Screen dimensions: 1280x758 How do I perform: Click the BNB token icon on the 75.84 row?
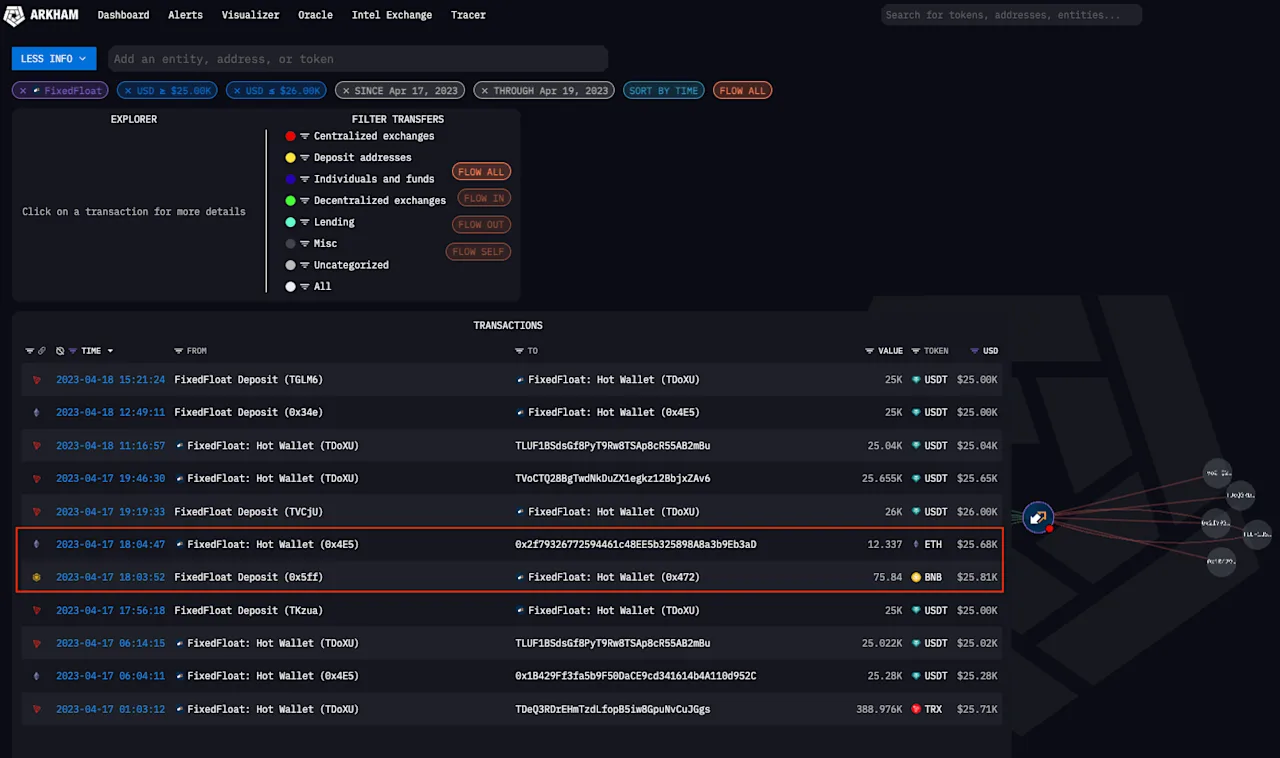(x=916, y=578)
